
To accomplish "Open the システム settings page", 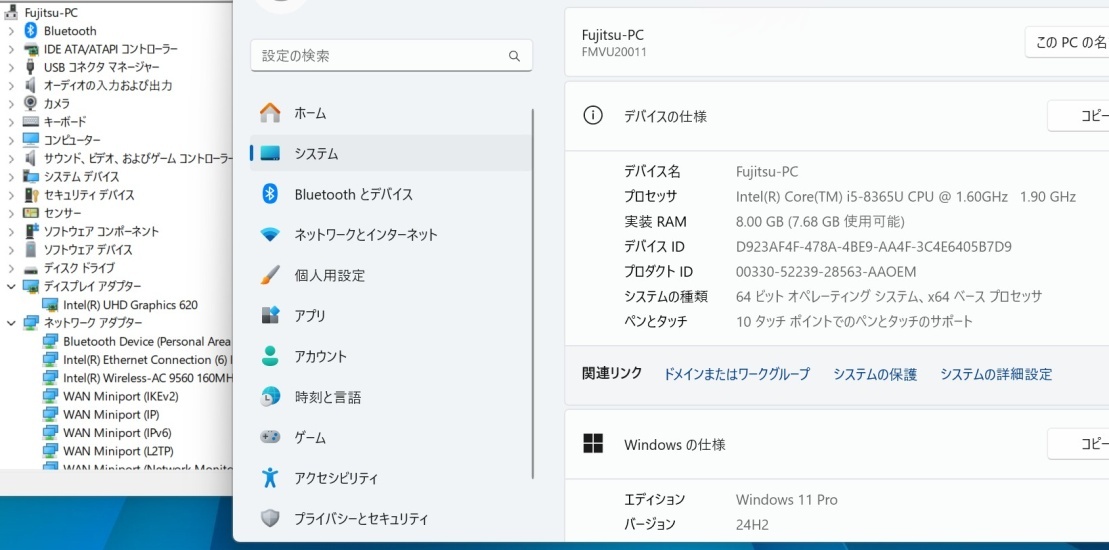I will [x=391, y=153].
